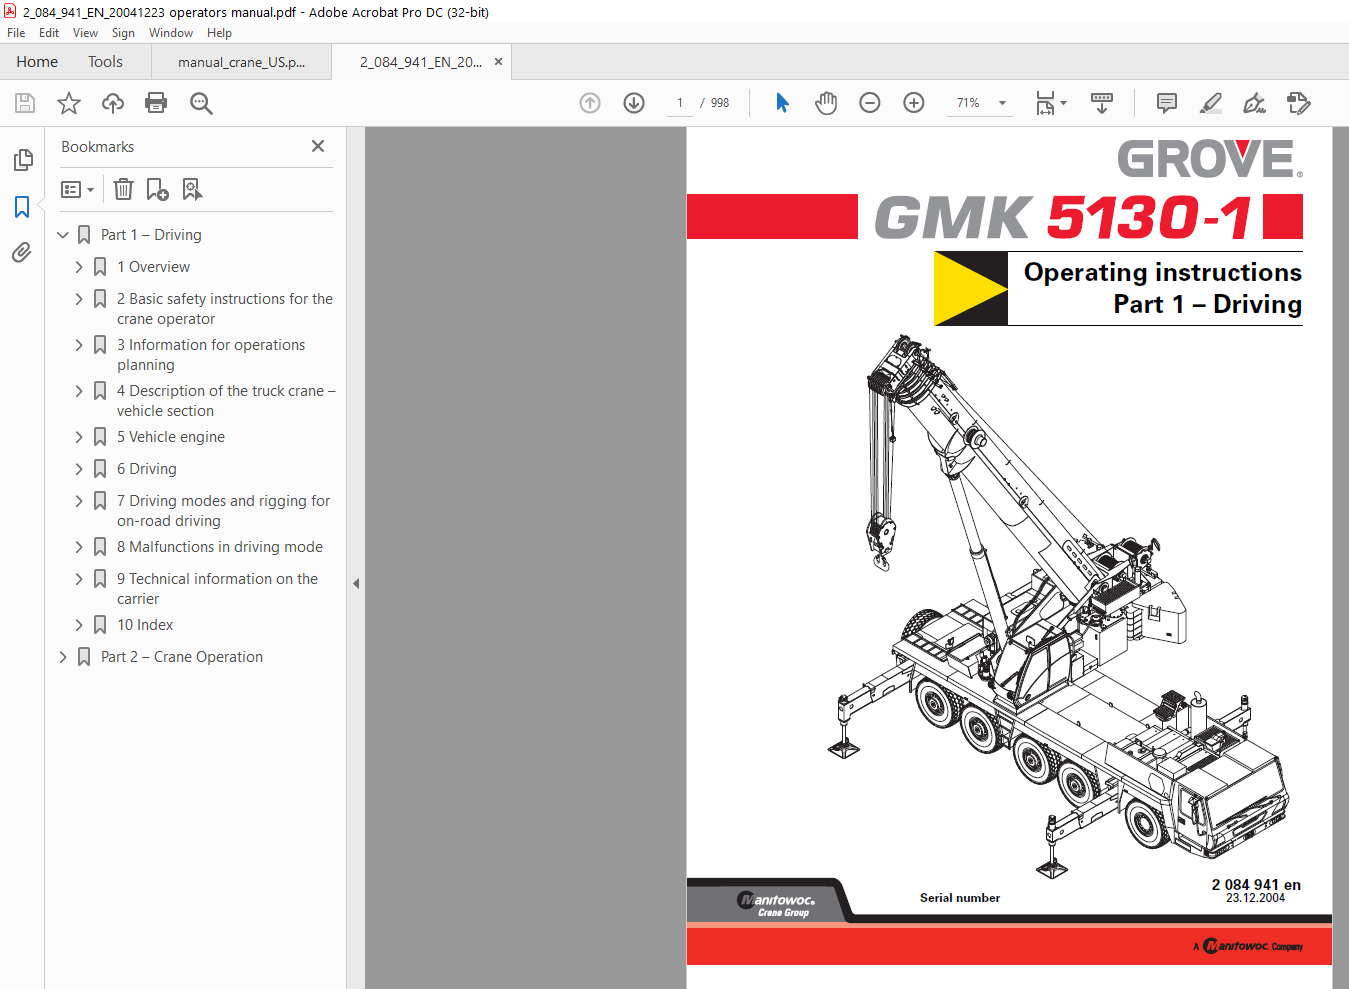This screenshot has width=1349, height=989.
Task: Open the Window menu
Action: point(171,33)
